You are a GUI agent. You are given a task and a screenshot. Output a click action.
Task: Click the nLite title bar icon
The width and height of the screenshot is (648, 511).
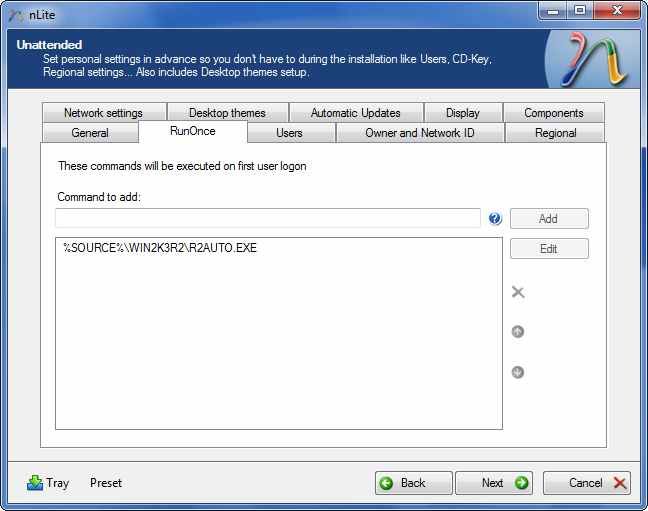coord(17,16)
